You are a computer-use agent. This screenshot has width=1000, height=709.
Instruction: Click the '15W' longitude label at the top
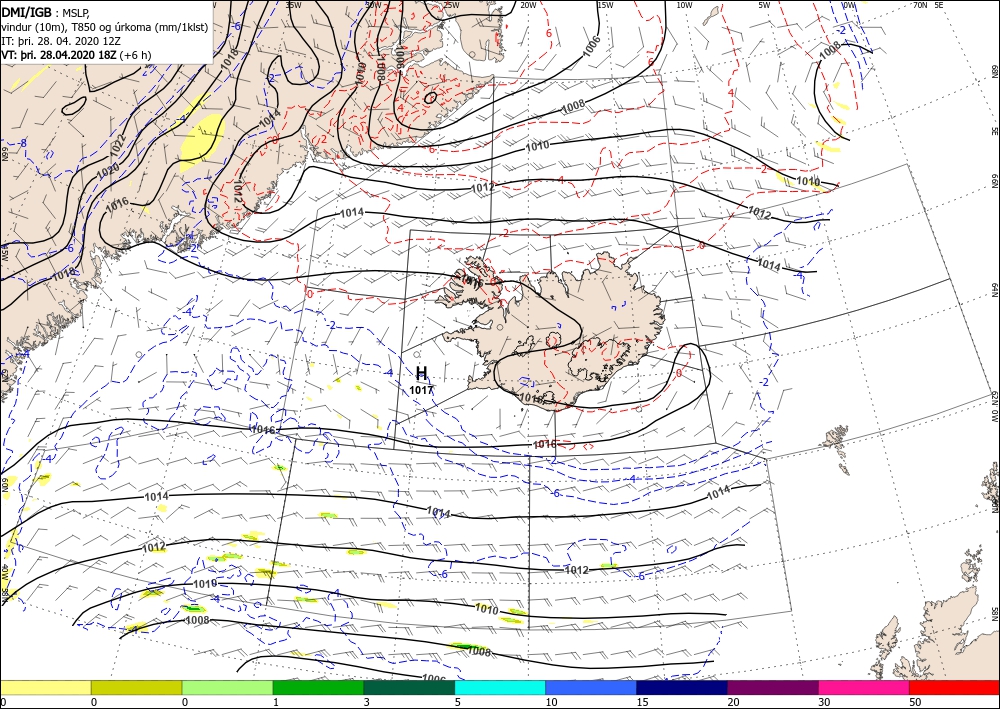[605, 5]
